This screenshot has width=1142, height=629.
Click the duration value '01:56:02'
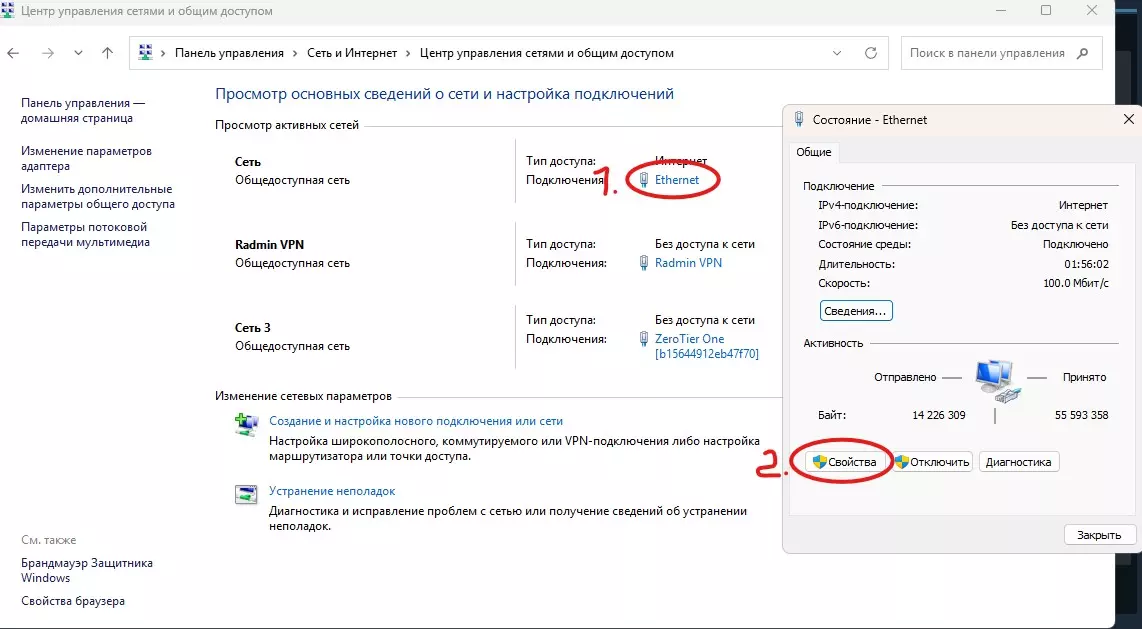[x=1086, y=264]
